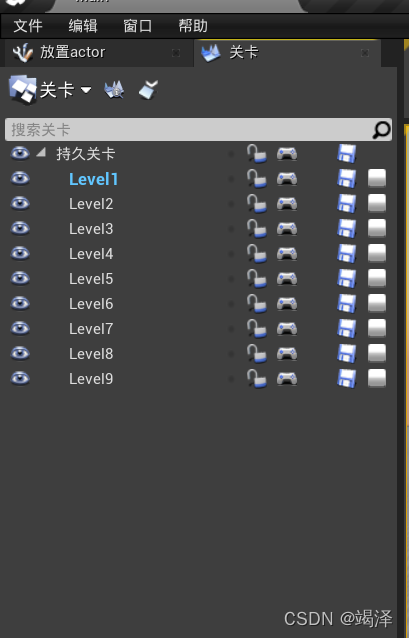Image resolution: width=409 pixels, height=638 pixels.
Task: Toggle the lock icon on Level5
Action: point(256,279)
